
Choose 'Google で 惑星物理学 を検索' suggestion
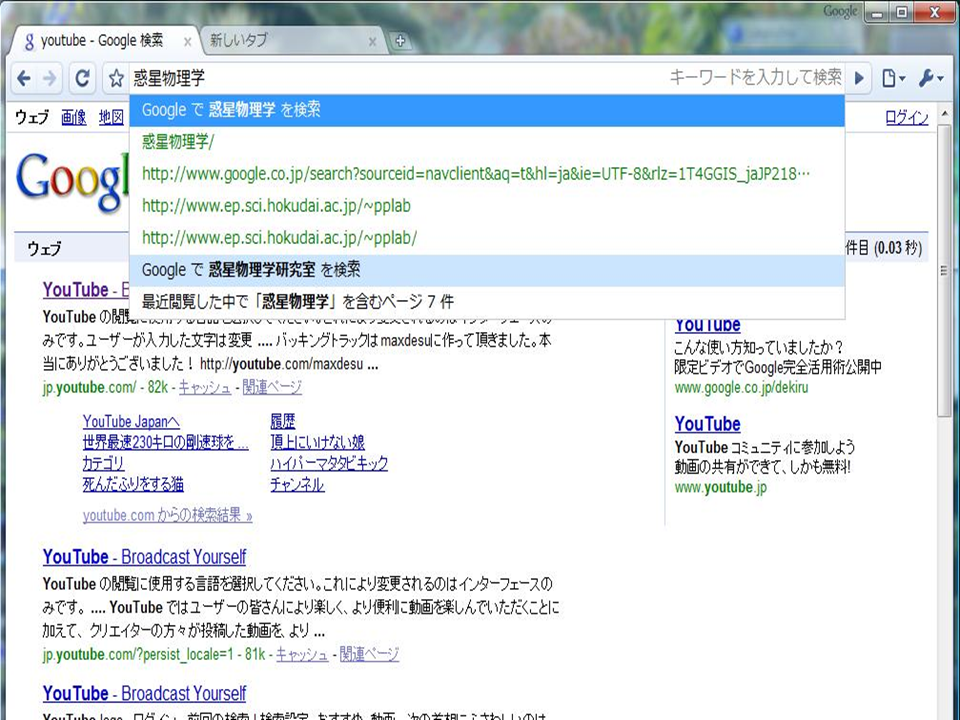pyautogui.click(x=487, y=110)
